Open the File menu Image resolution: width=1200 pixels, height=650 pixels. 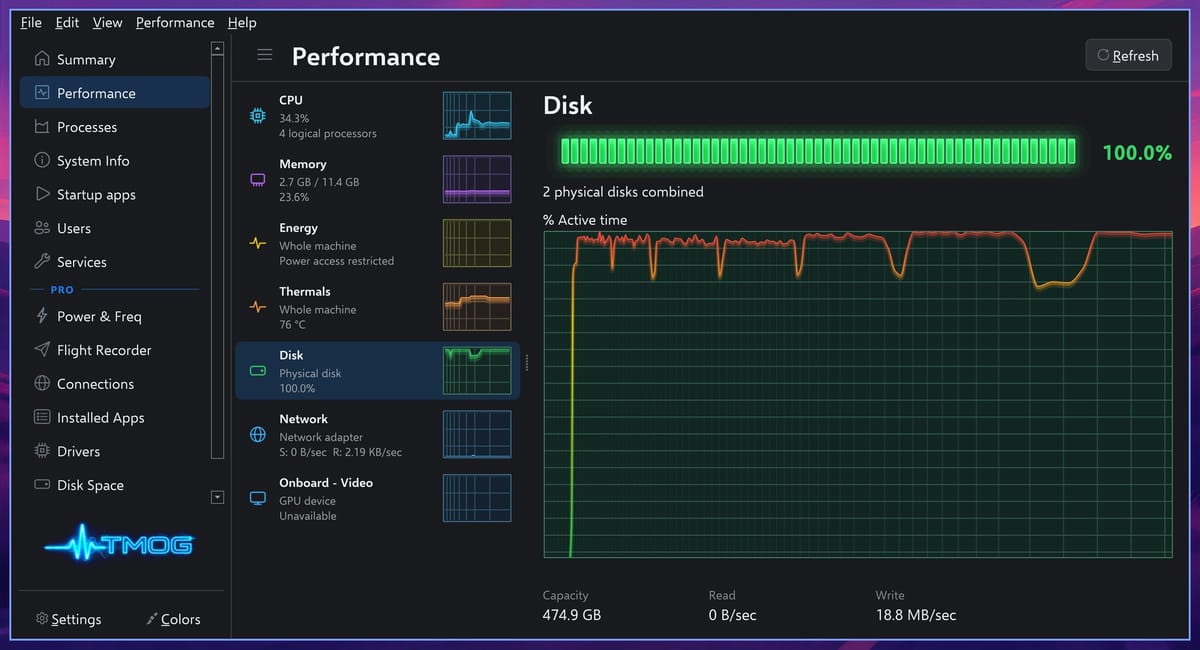31,22
